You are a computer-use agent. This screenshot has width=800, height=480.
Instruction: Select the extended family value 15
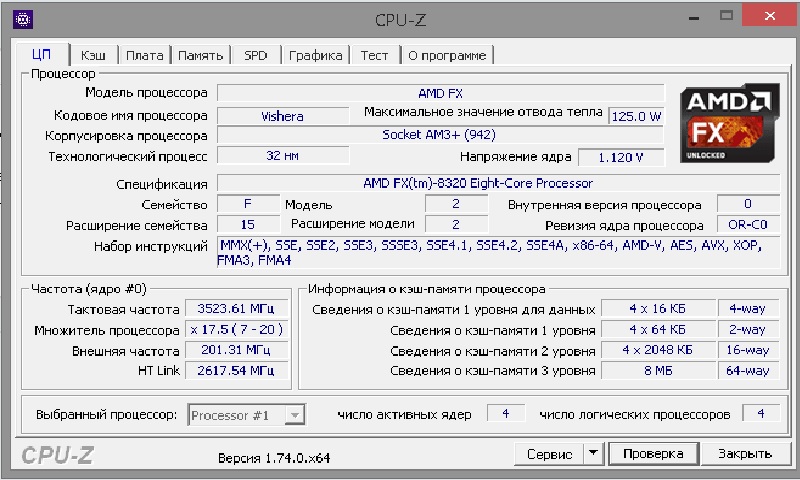[248, 224]
